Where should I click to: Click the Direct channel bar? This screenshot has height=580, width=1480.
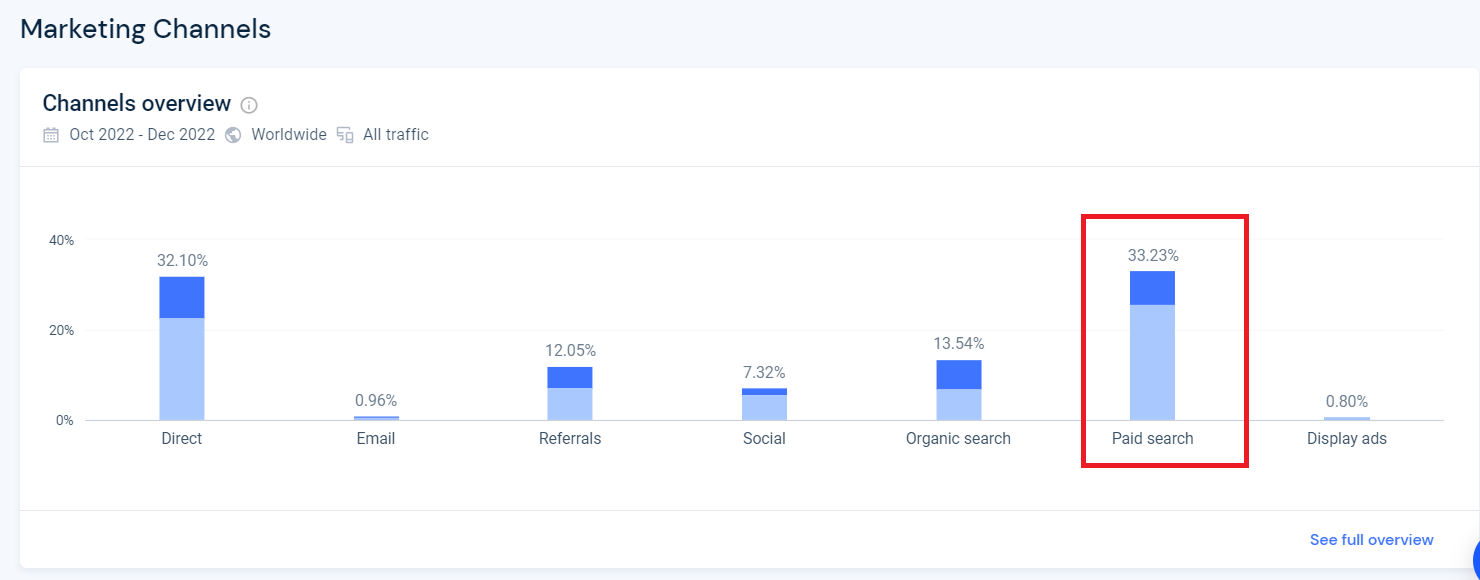point(182,348)
